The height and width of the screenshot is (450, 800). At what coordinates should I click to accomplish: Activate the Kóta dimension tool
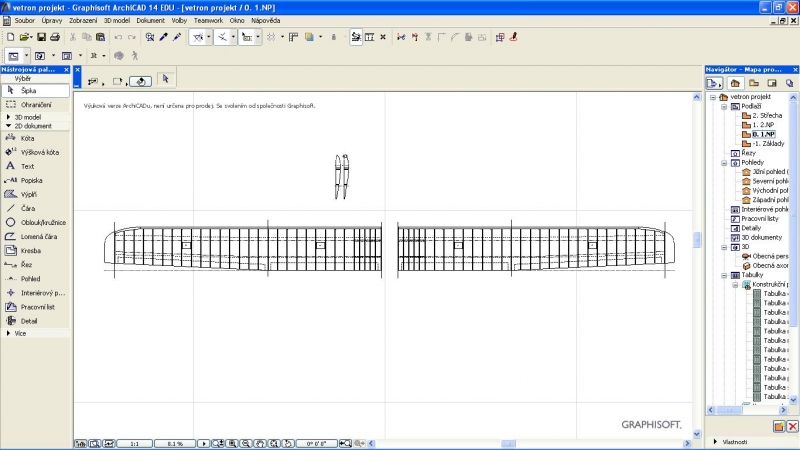coord(28,138)
